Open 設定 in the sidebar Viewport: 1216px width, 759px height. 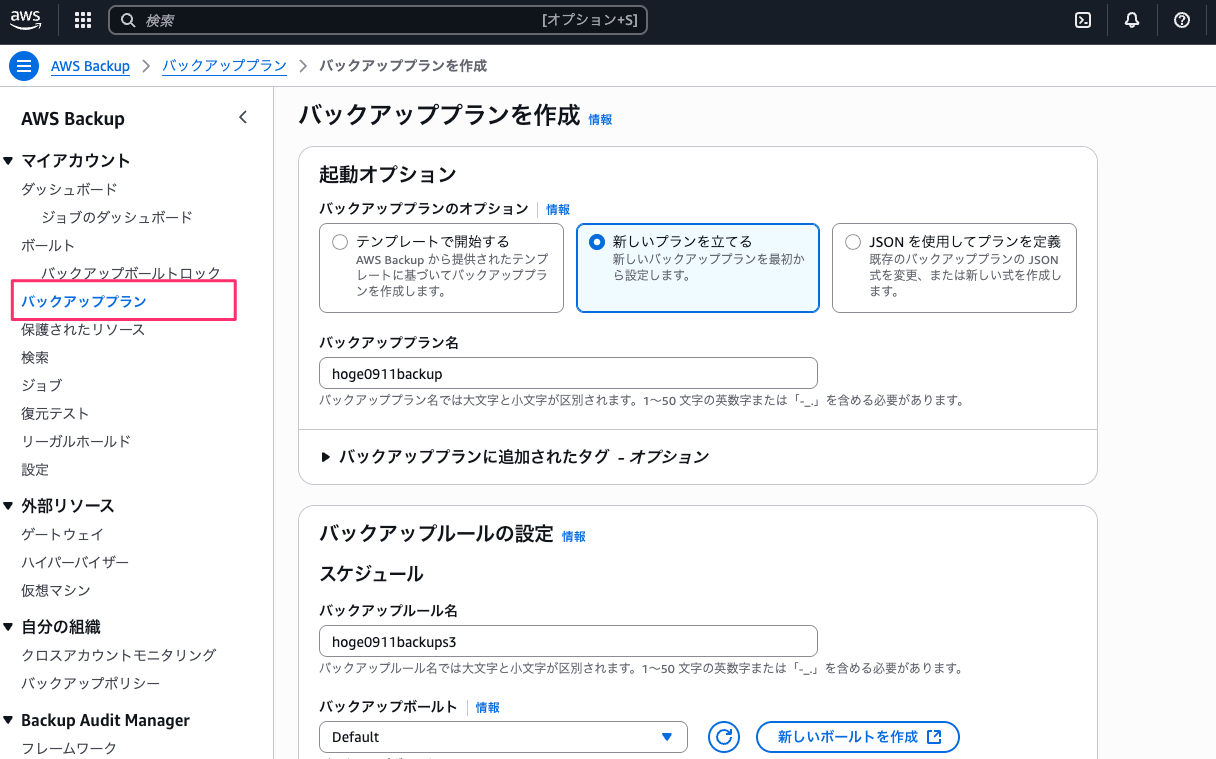coord(35,469)
